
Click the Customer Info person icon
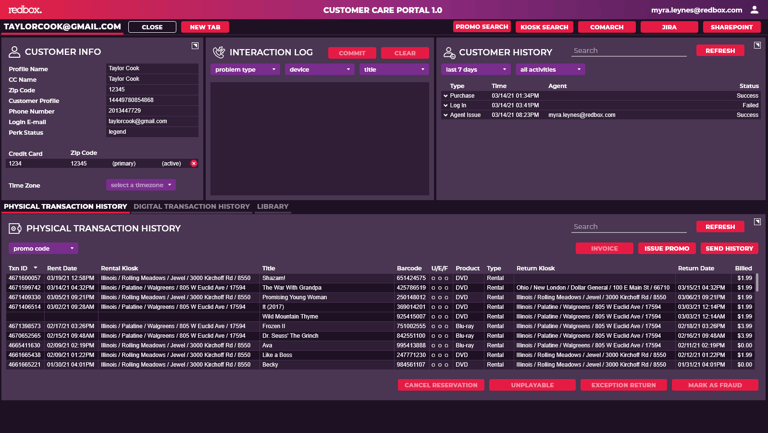pos(14,51)
